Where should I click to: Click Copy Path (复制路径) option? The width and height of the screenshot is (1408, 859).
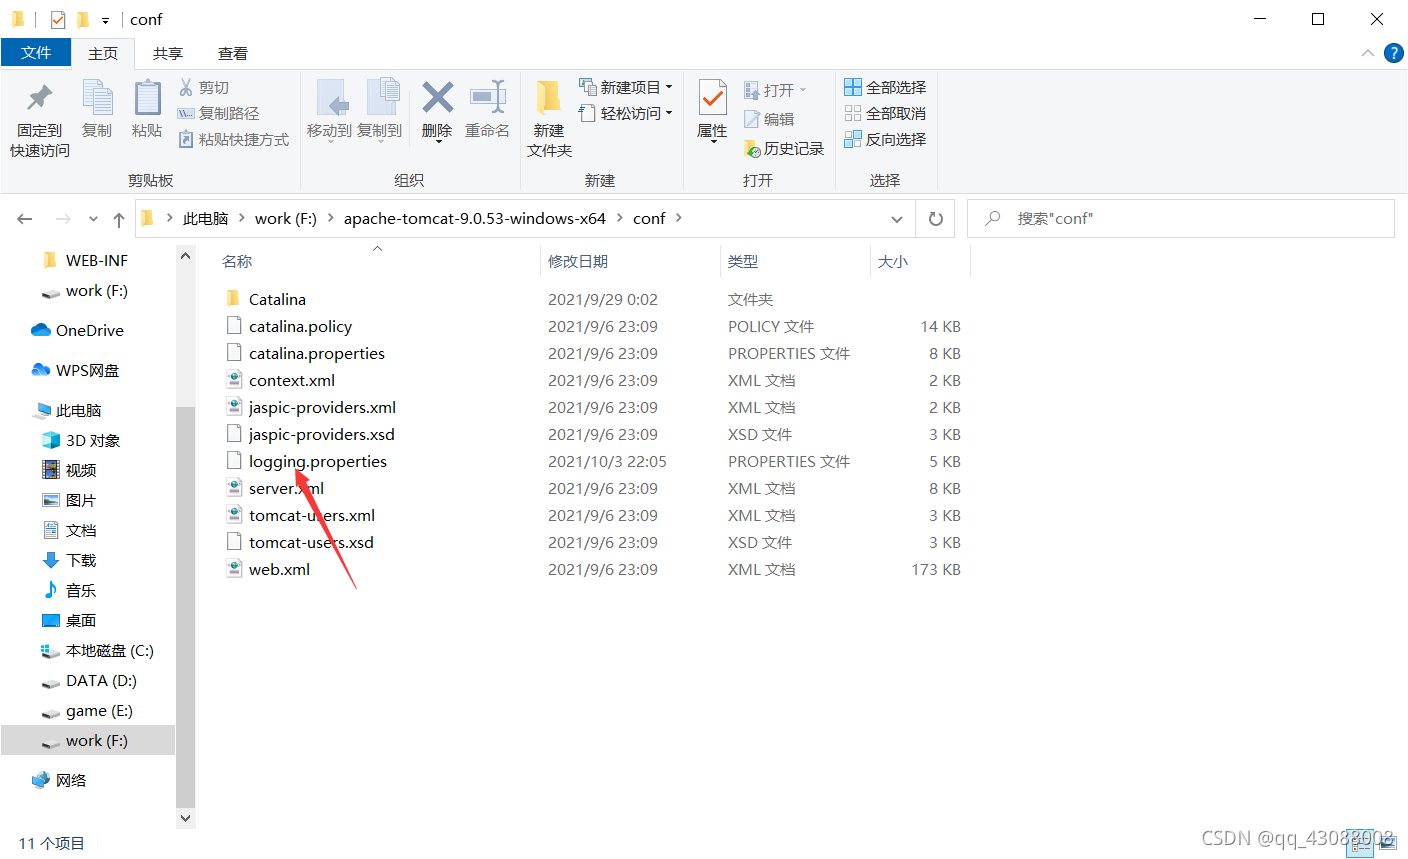(218, 113)
